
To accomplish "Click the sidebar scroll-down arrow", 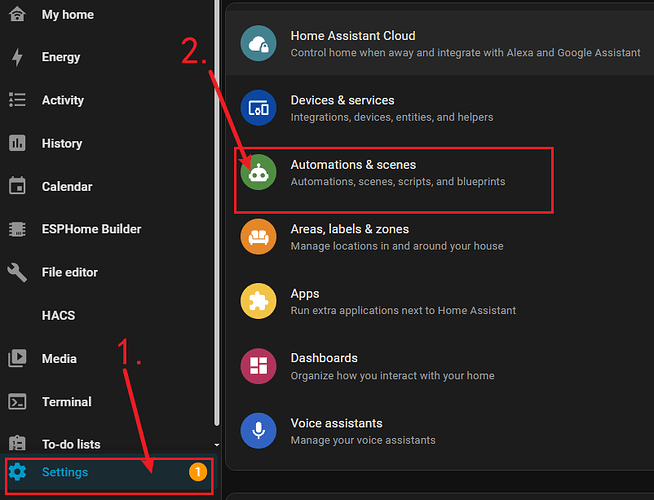I will [217, 445].
